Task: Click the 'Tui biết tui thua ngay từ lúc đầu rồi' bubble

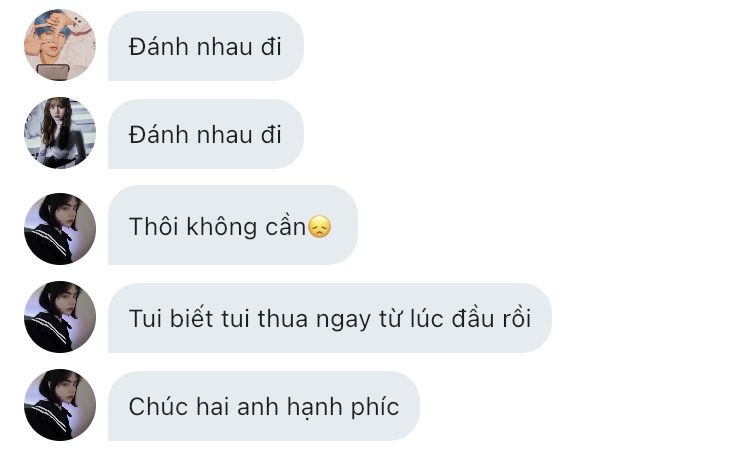Action: (x=330, y=318)
